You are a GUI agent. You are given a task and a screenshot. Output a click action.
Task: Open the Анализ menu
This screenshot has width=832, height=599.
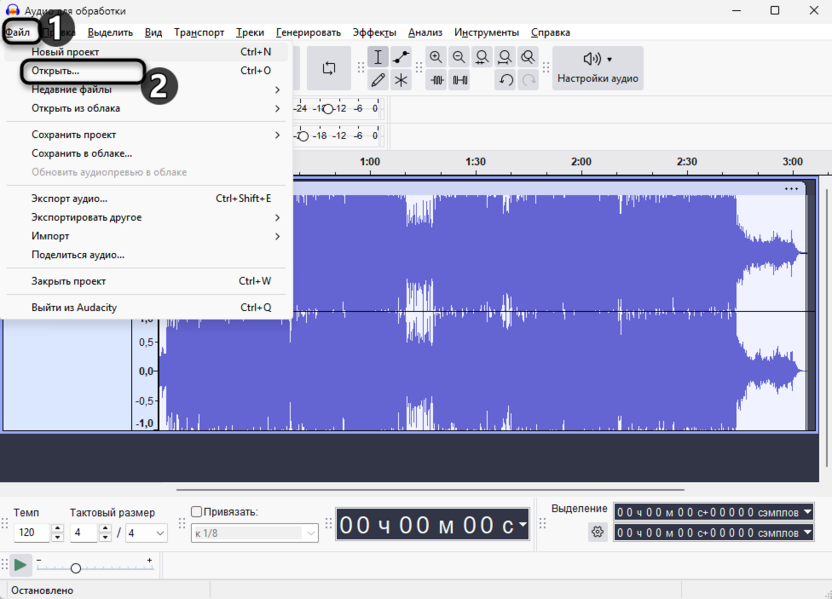tap(425, 32)
